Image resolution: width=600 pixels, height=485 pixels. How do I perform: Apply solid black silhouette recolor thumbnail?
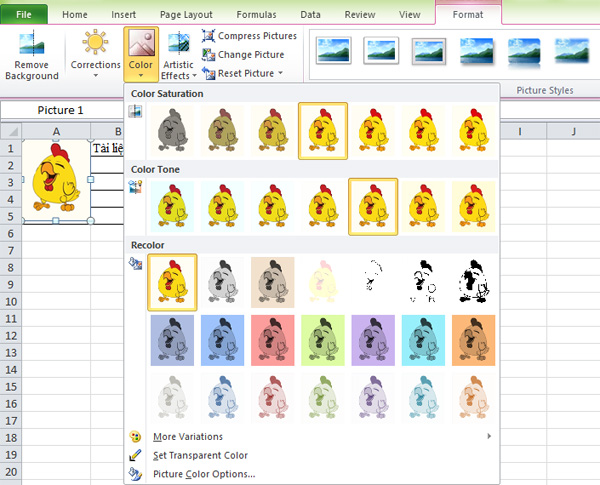(473, 283)
